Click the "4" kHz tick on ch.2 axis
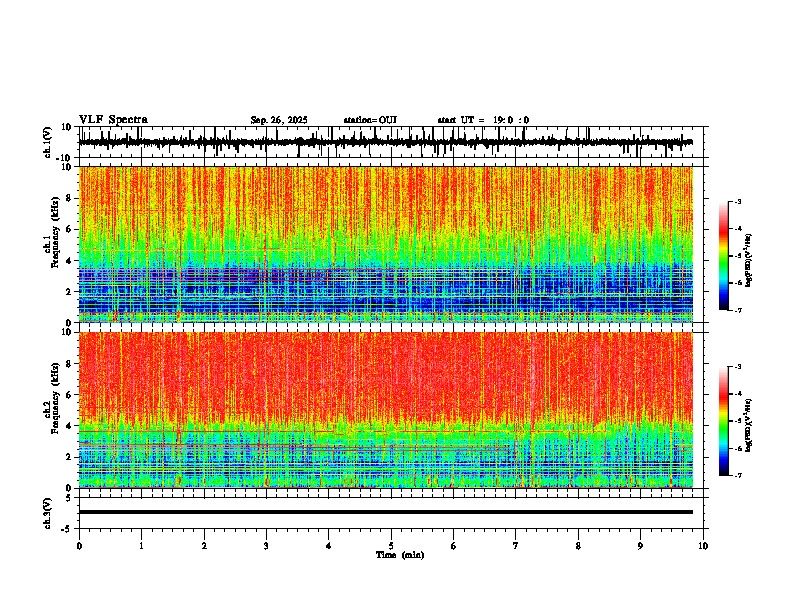 coord(69,426)
